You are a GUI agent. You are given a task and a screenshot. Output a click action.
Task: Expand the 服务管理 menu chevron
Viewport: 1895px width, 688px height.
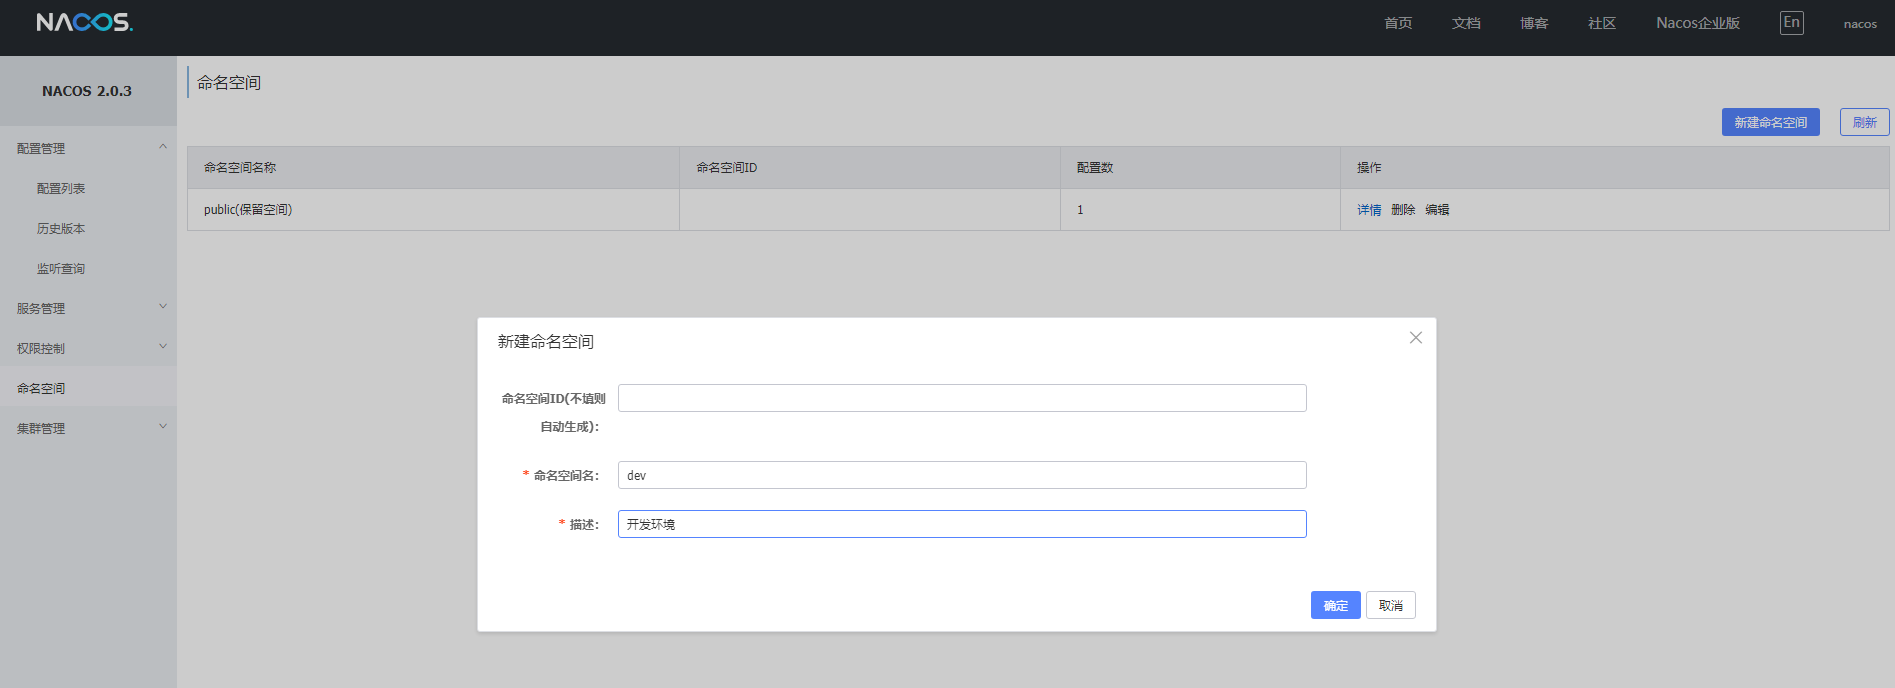click(x=163, y=307)
